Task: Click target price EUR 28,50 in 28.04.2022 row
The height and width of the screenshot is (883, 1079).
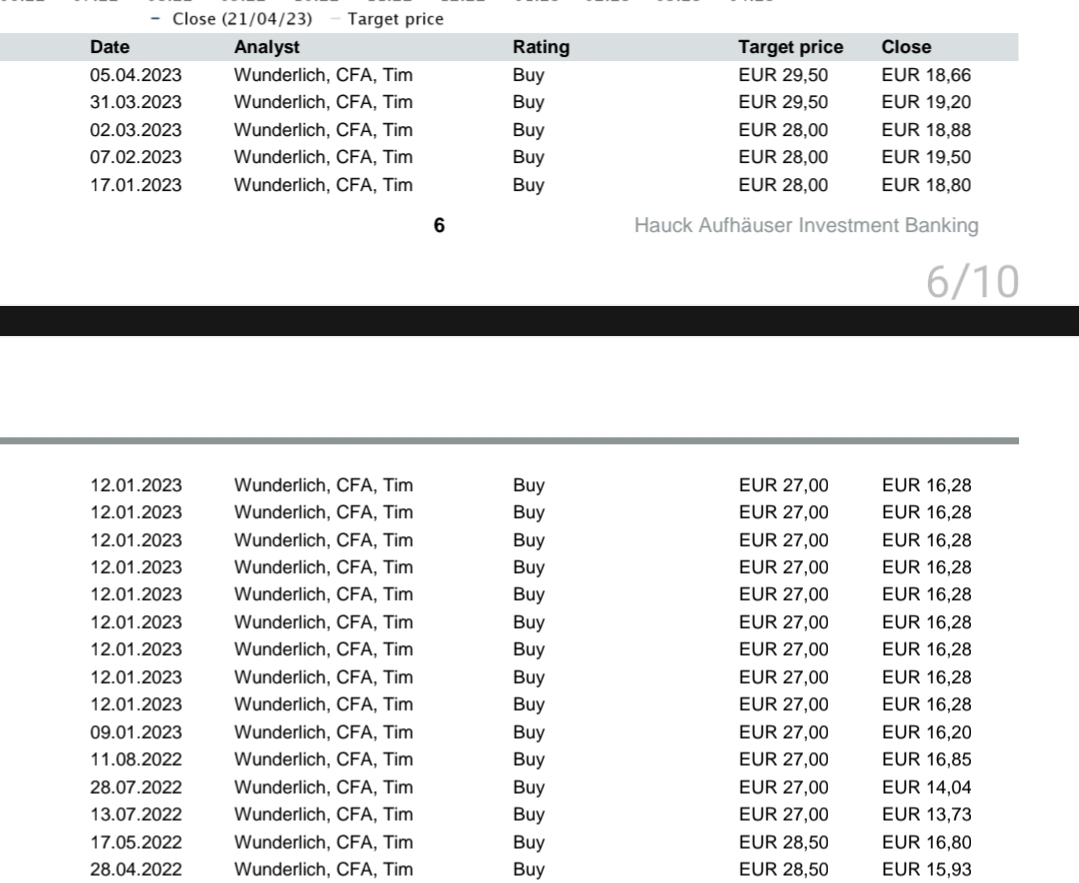Action: 783,869
